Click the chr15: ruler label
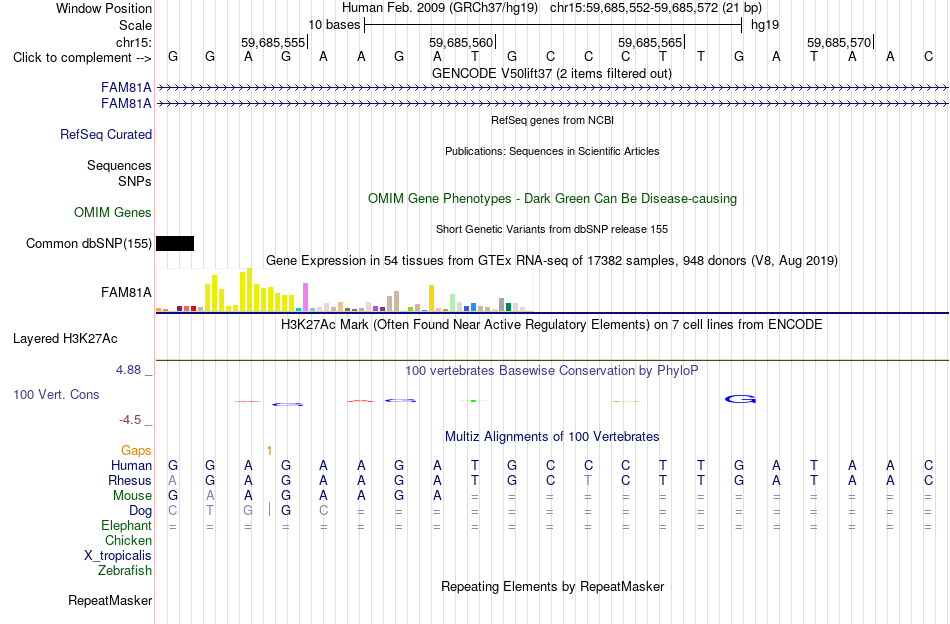The image size is (950, 624). coord(133,42)
